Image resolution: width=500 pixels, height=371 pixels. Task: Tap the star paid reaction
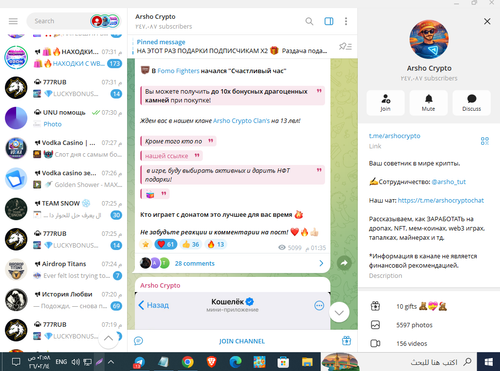[146, 244]
